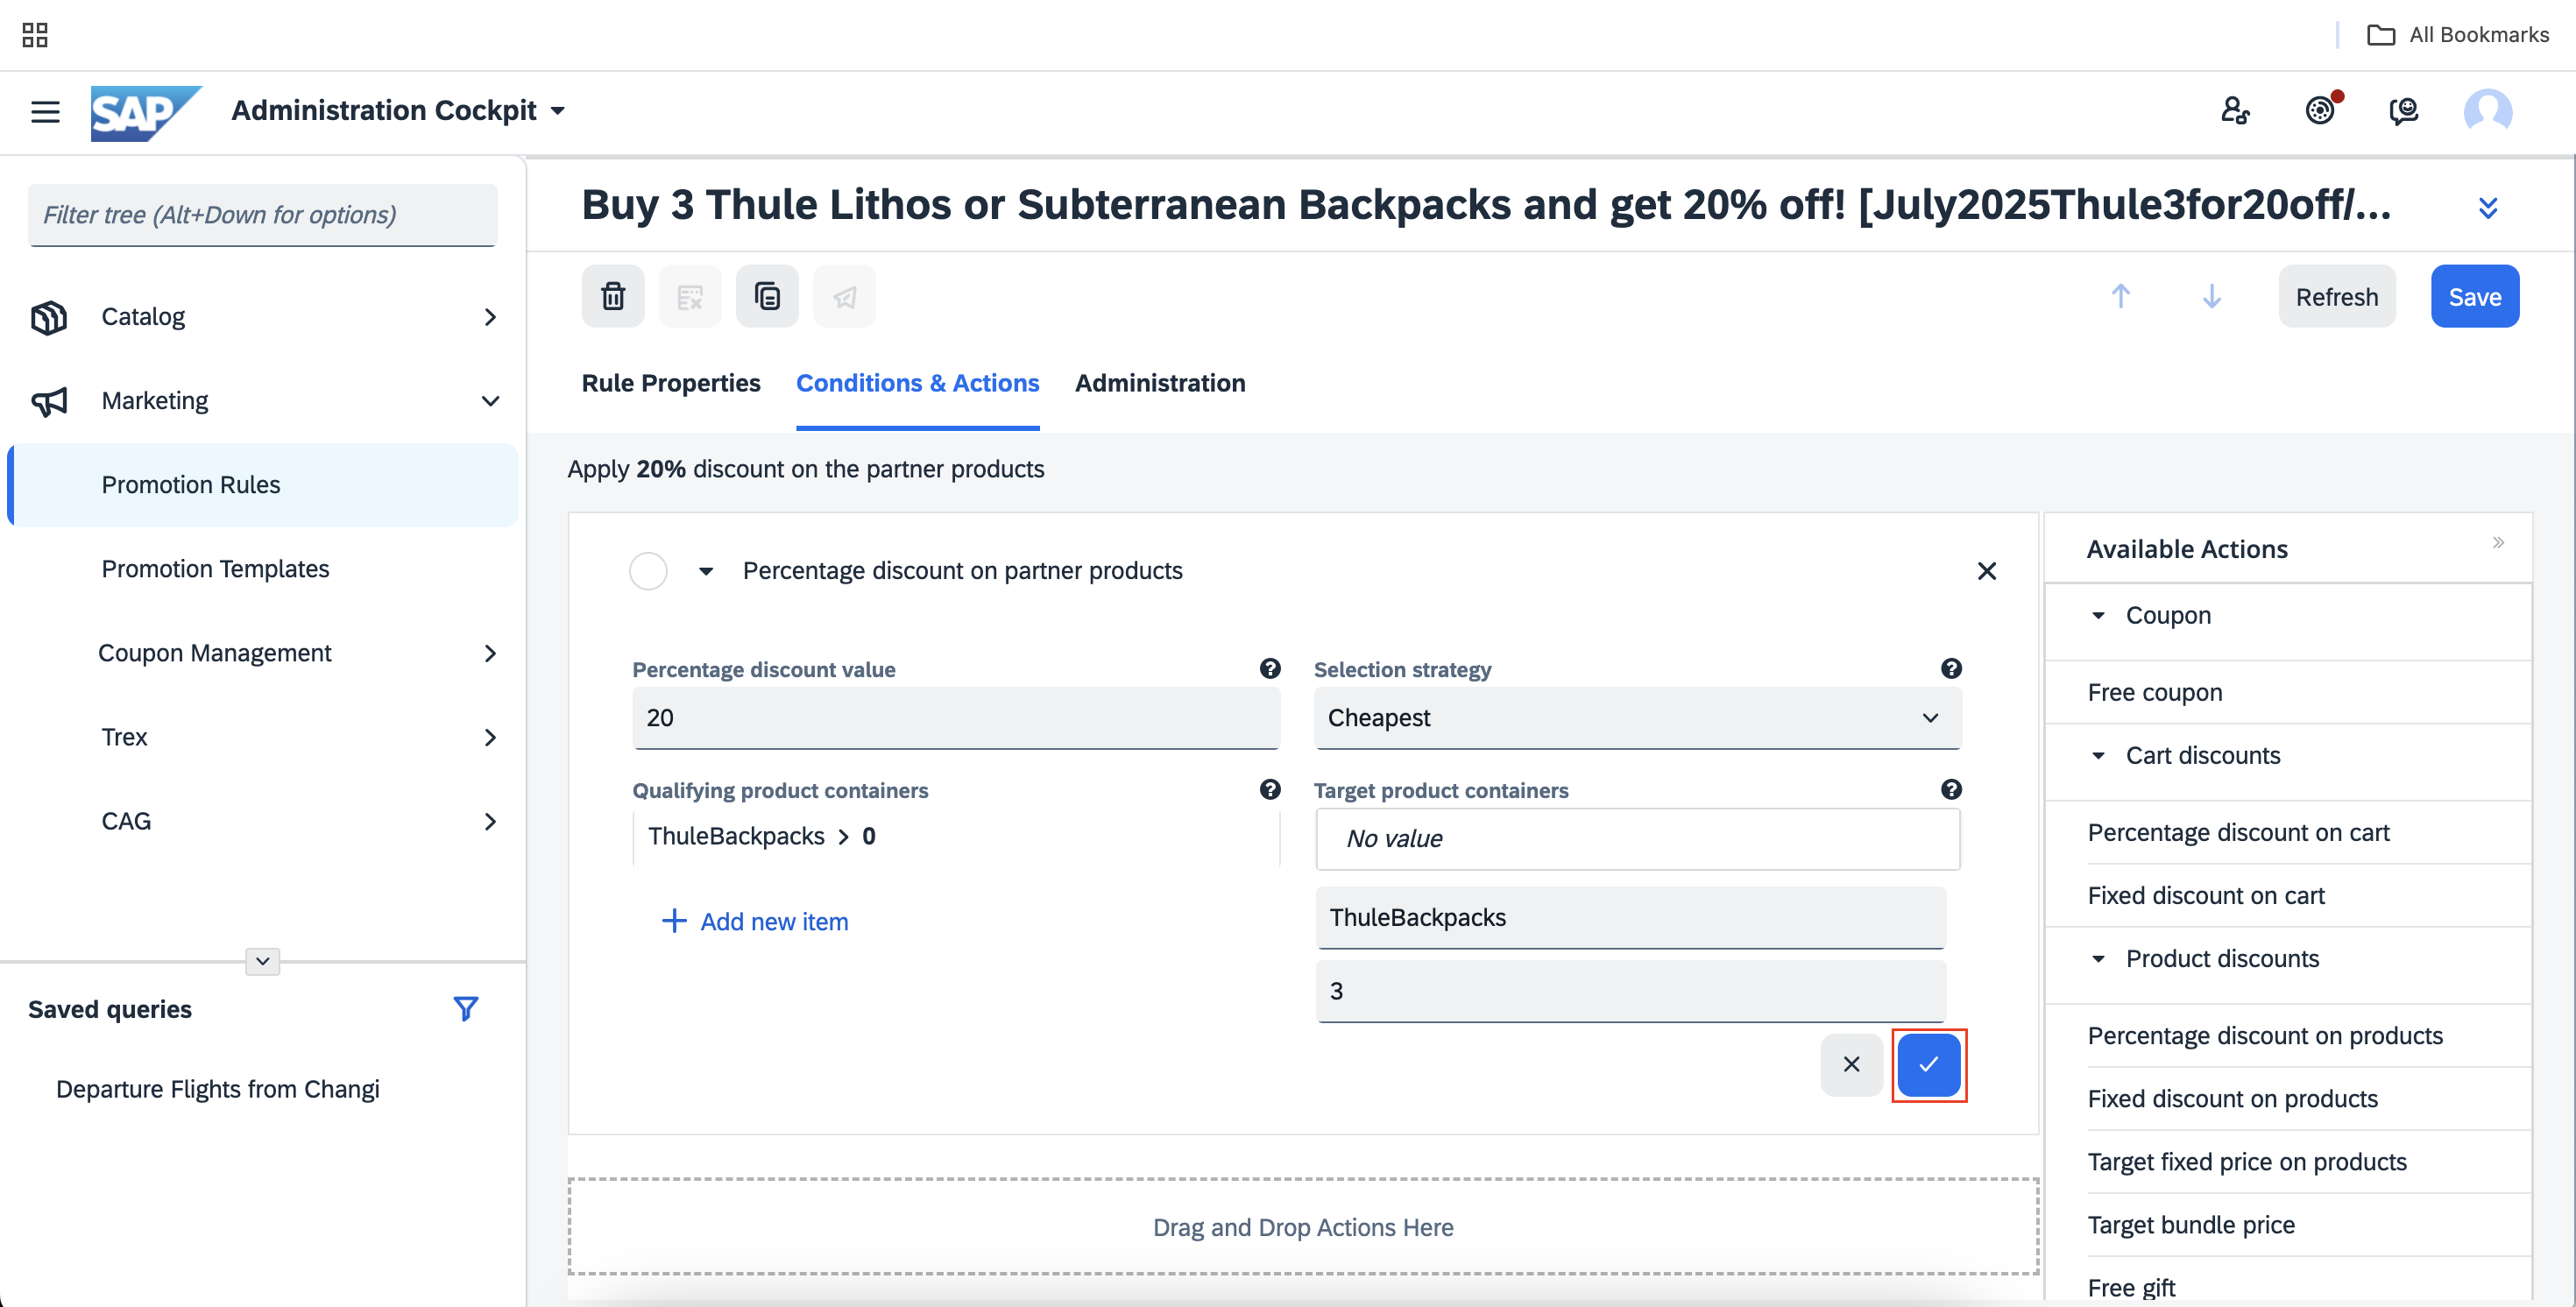2576x1307 pixels.
Task: Collapse the Marketing tree node
Action: click(x=490, y=401)
